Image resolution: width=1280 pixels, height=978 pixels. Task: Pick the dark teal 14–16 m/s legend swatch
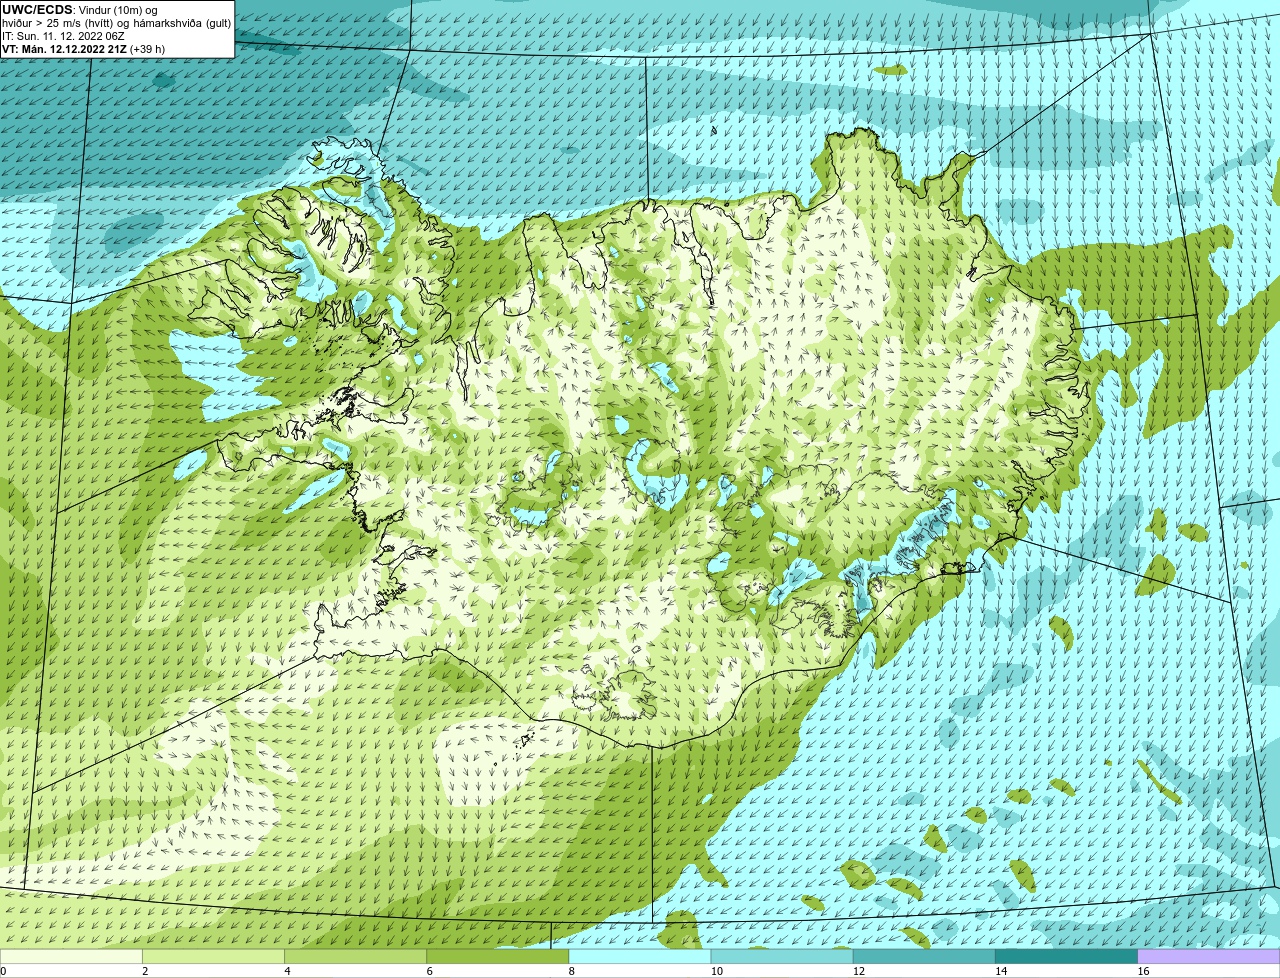click(1066, 956)
